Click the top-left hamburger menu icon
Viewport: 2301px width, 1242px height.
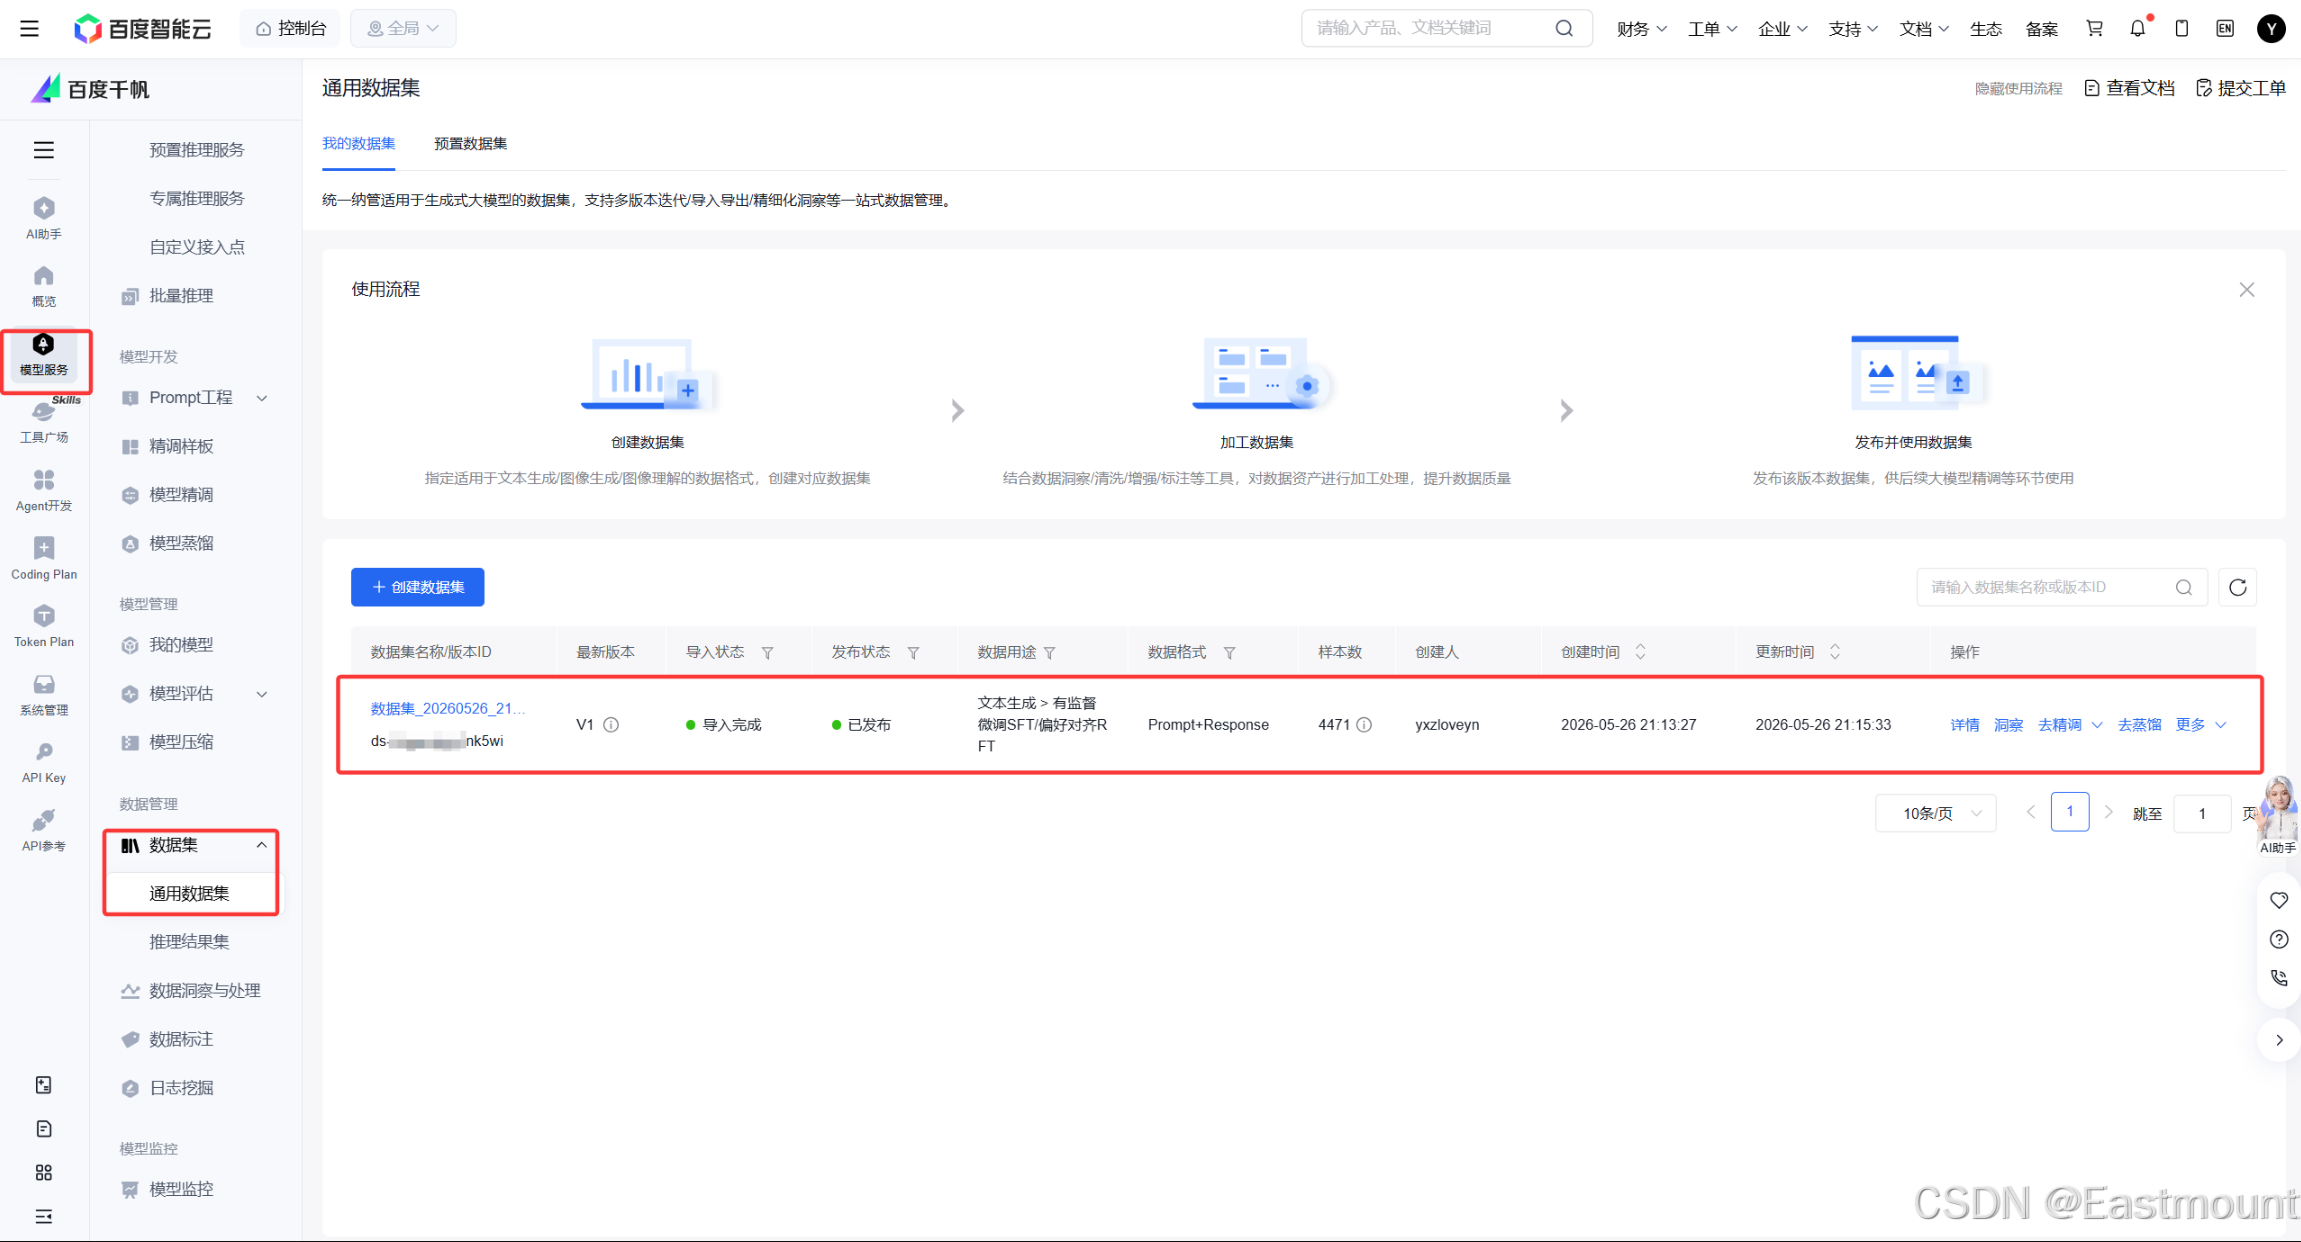click(x=29, y=28)
